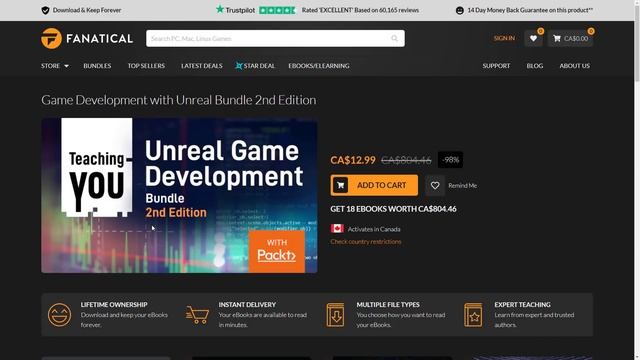Viewport: 640px width, 360px height.
Task: Click Get 18 Ebooks Worth CA$804.46 text
Action: point(393,209)
